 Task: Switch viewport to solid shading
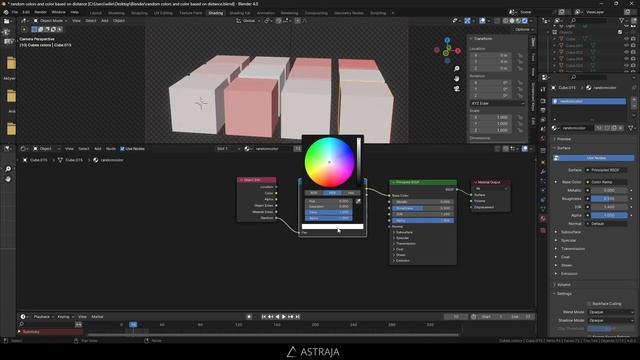pos(512,20)
